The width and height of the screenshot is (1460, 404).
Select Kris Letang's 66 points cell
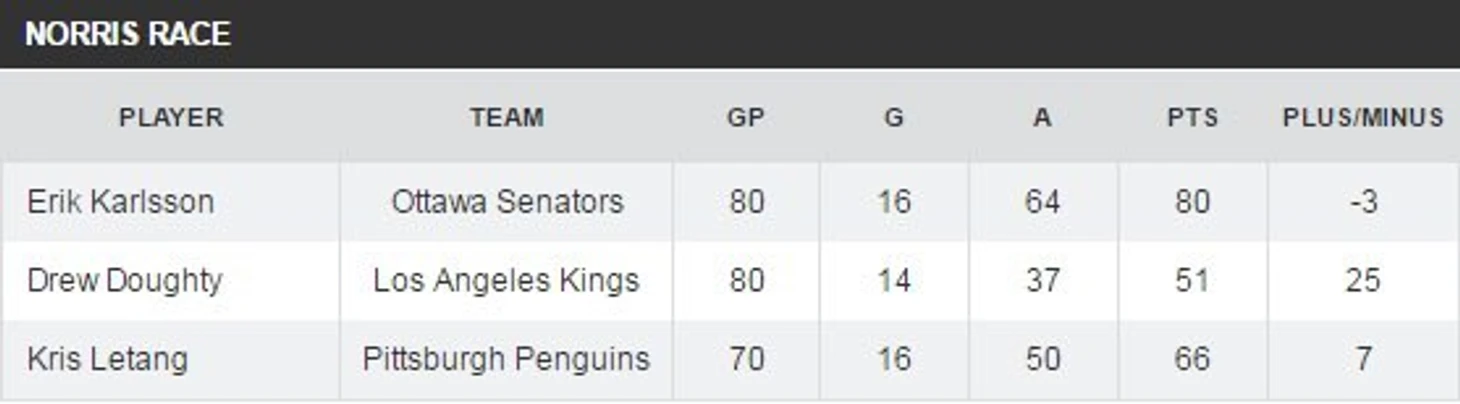click(x=1192, y=359)
